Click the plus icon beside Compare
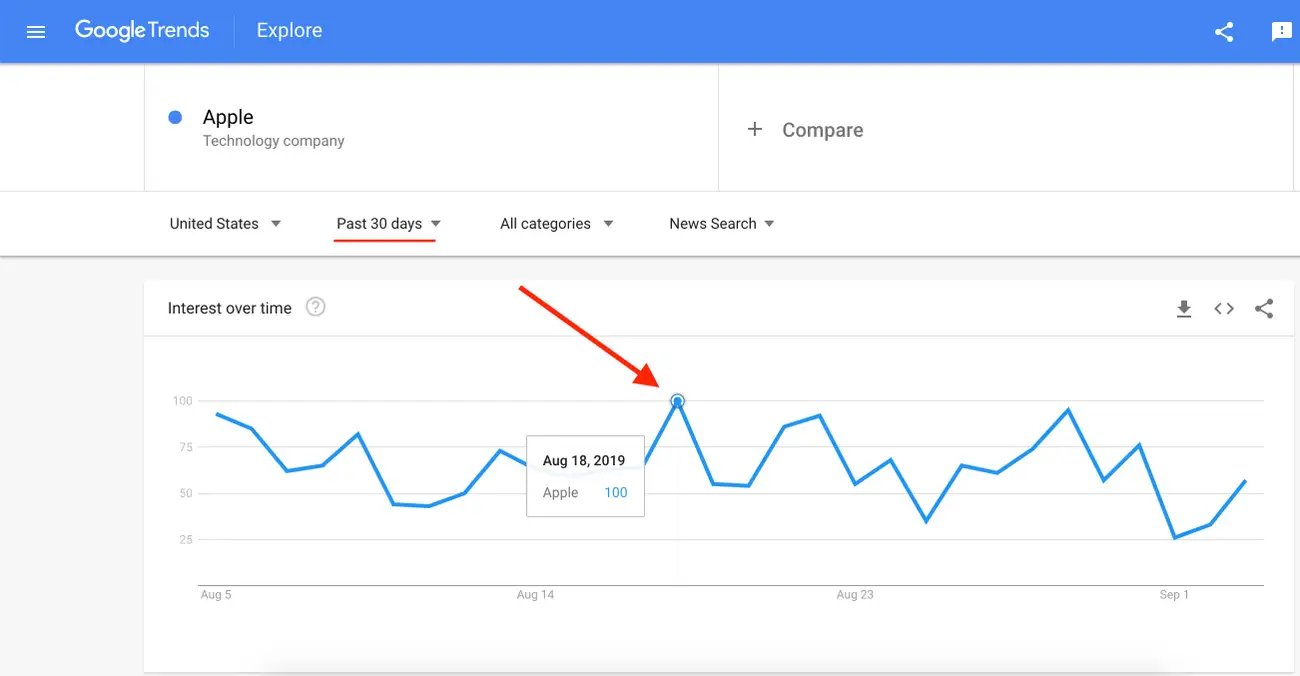 pos(755,129)
